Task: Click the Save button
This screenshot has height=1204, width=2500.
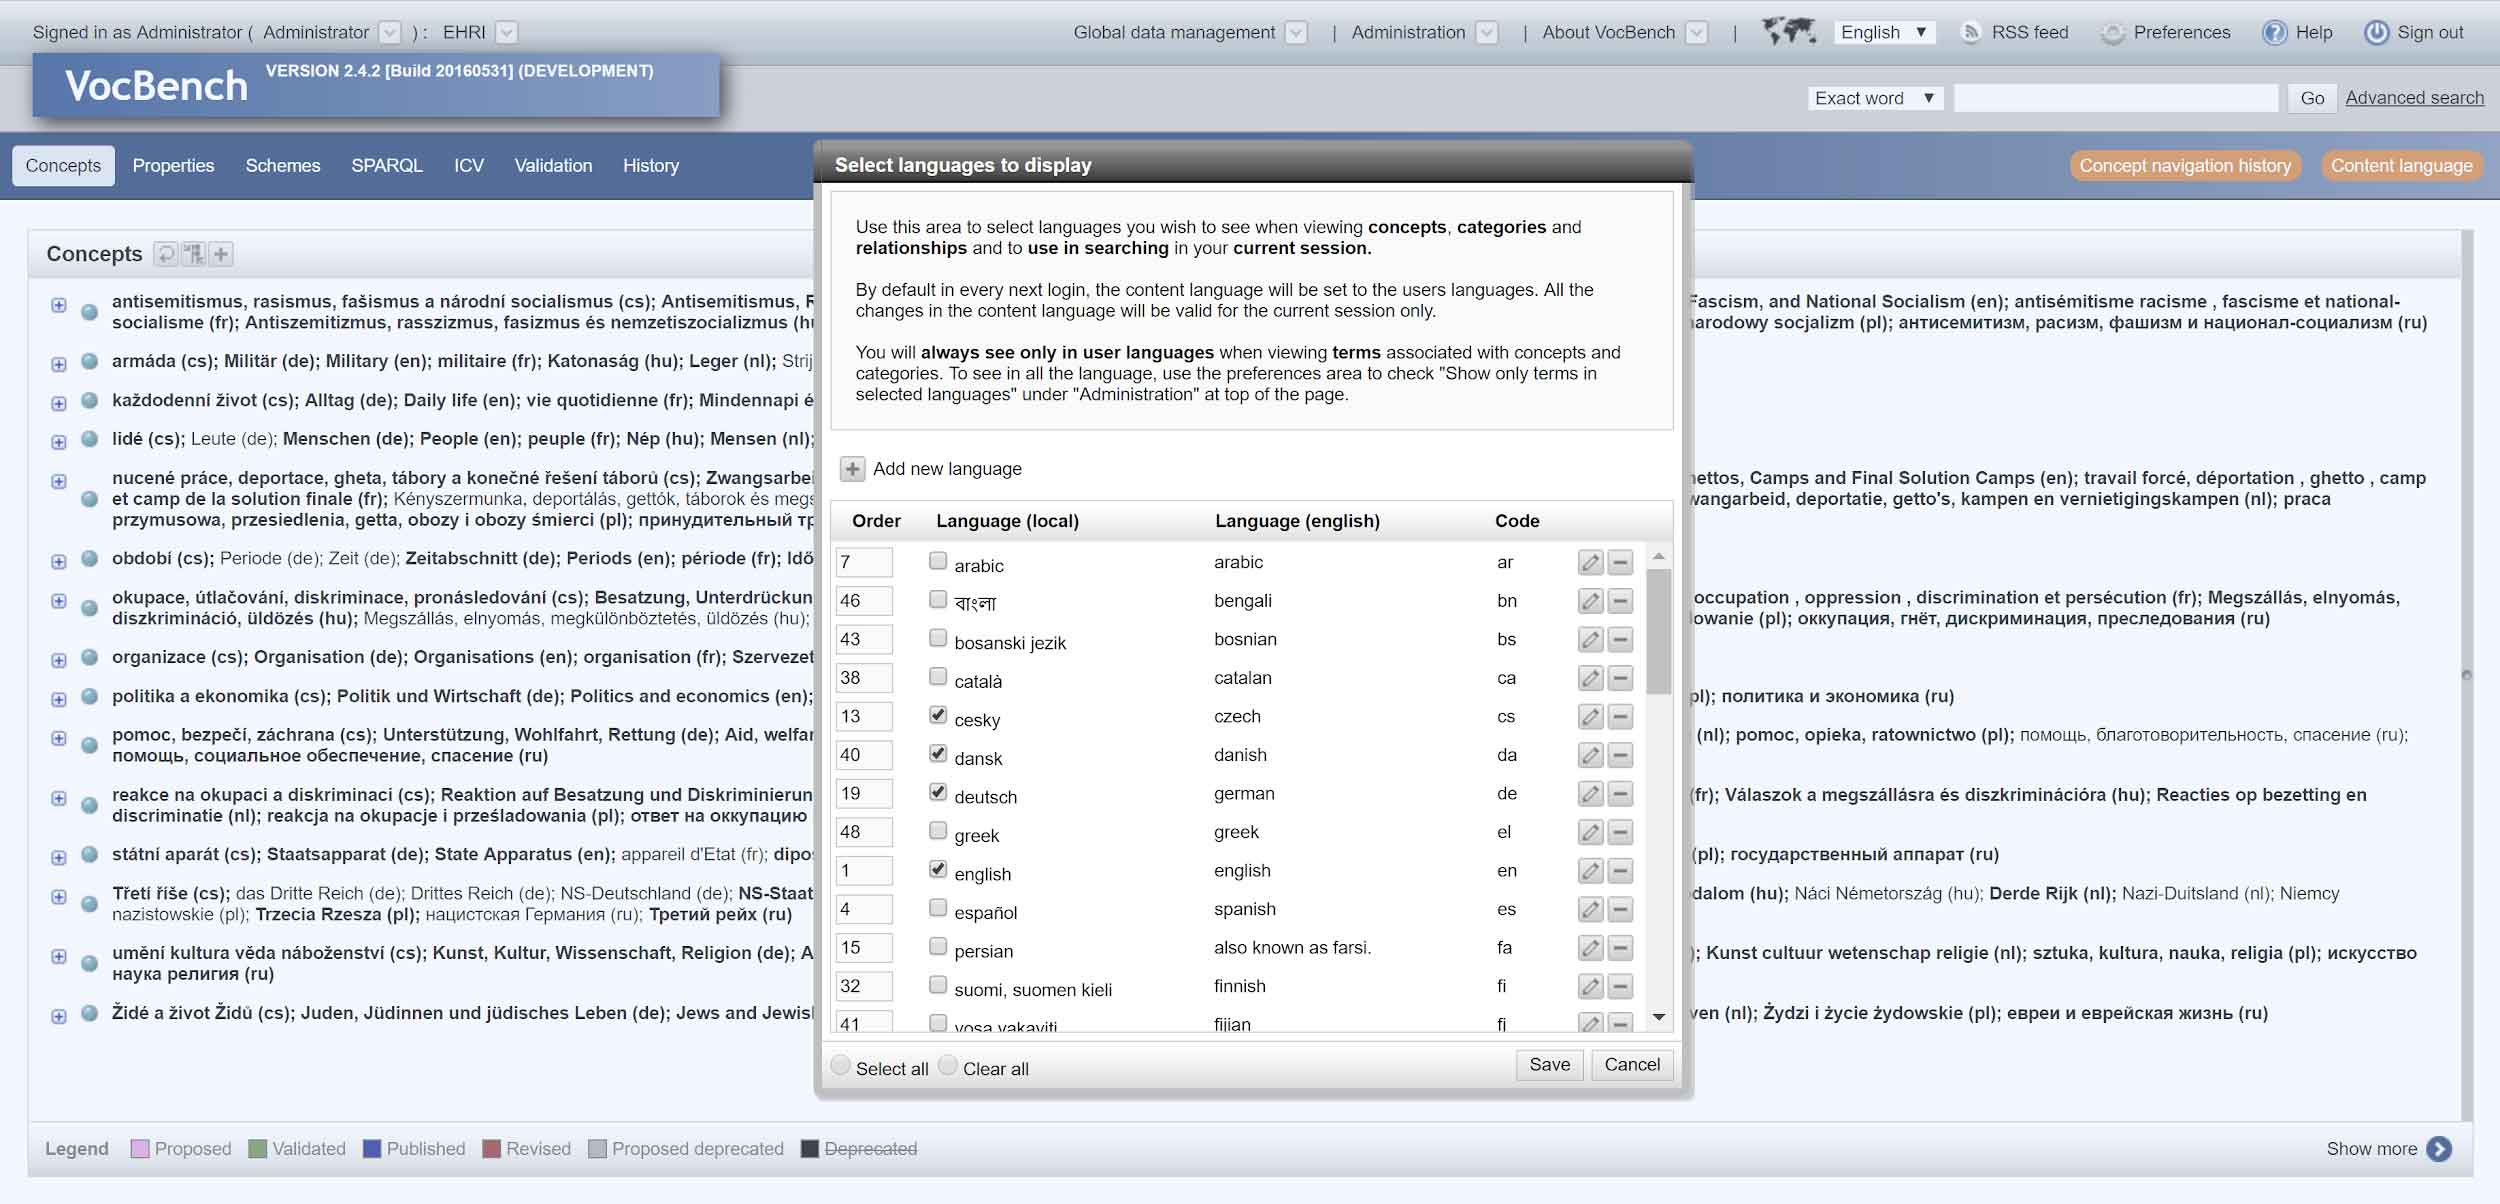Action: point(1548,1065)
